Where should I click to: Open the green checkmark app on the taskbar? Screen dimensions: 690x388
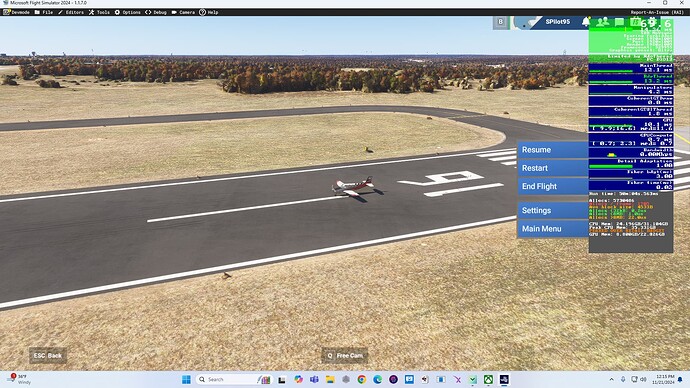(473, 379)
